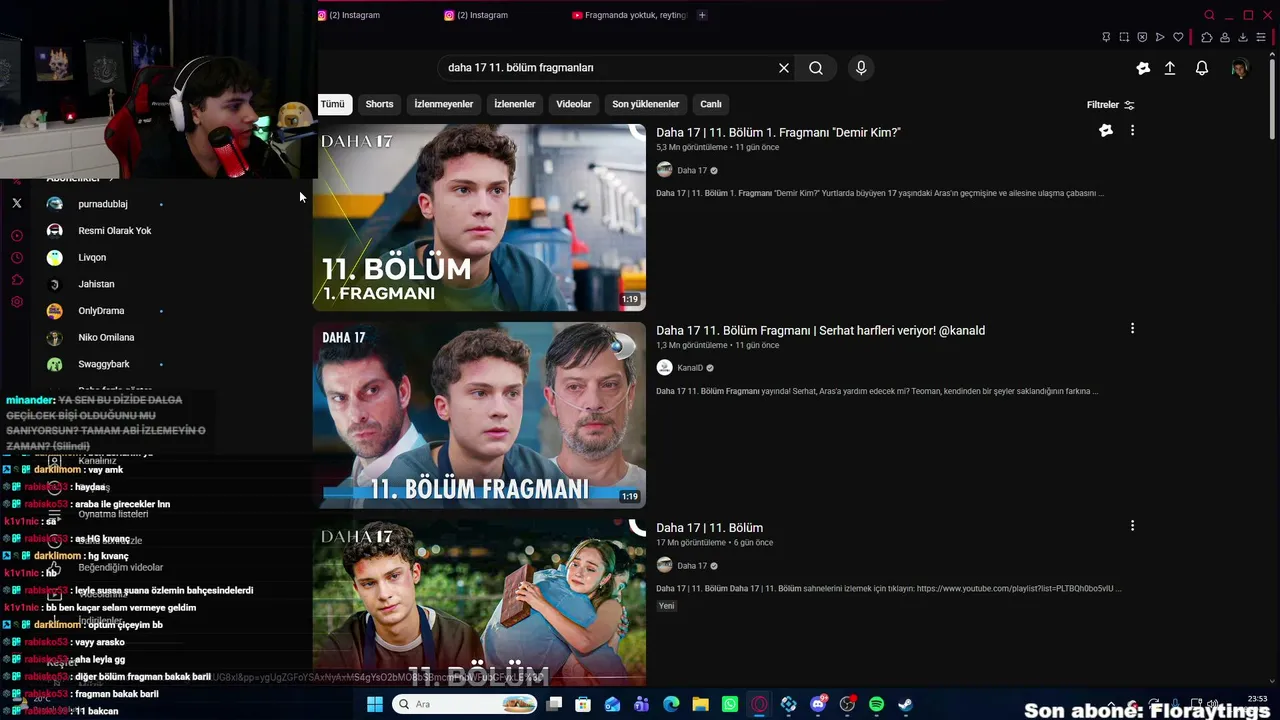Click the star badge icon beside 'Demir Kim?' video

(1106, 131)
